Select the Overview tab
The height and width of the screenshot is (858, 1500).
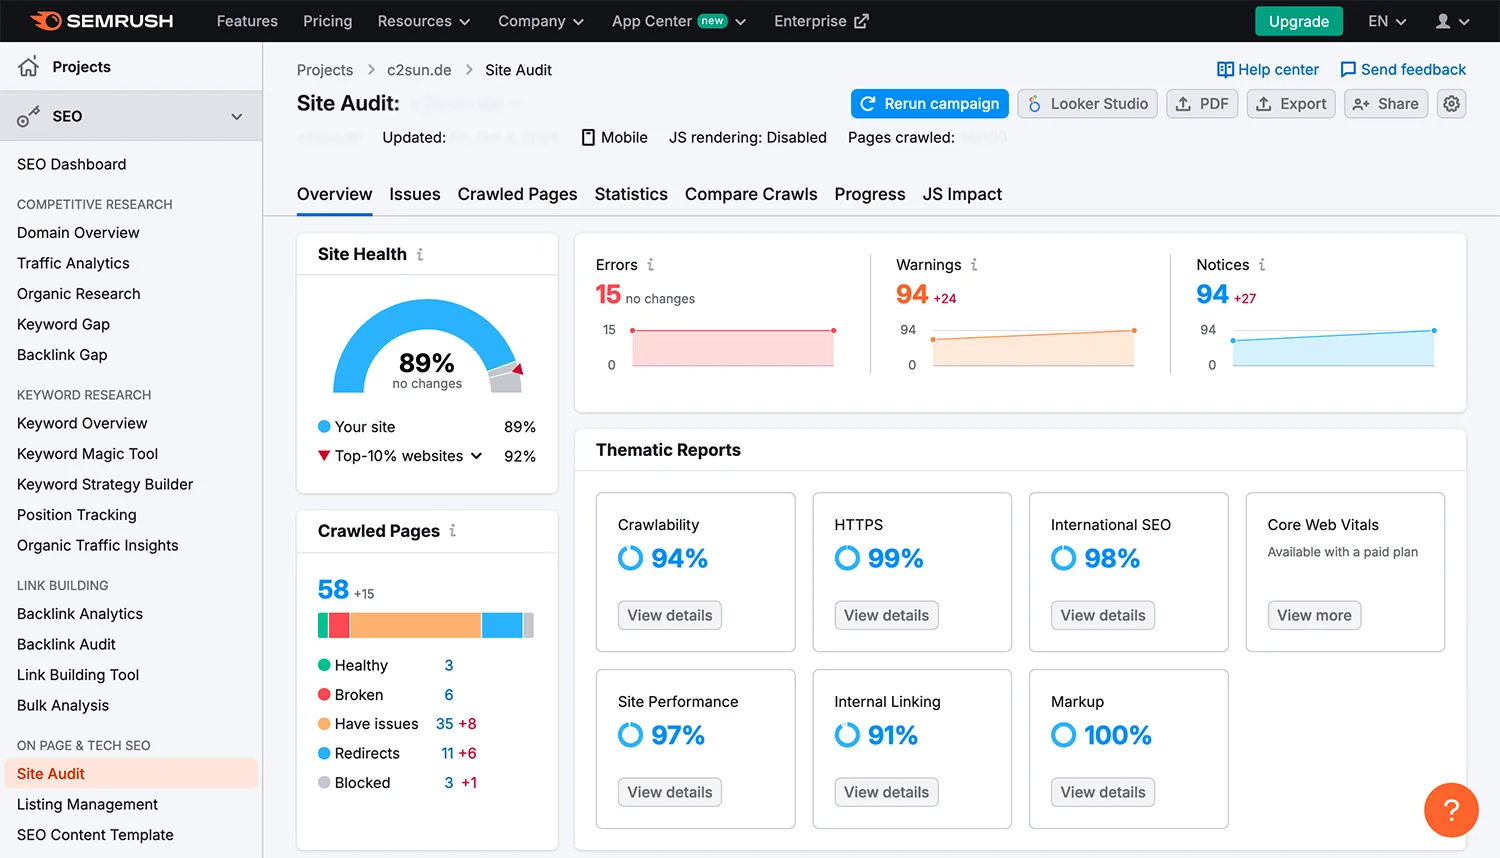pos(334,194)
